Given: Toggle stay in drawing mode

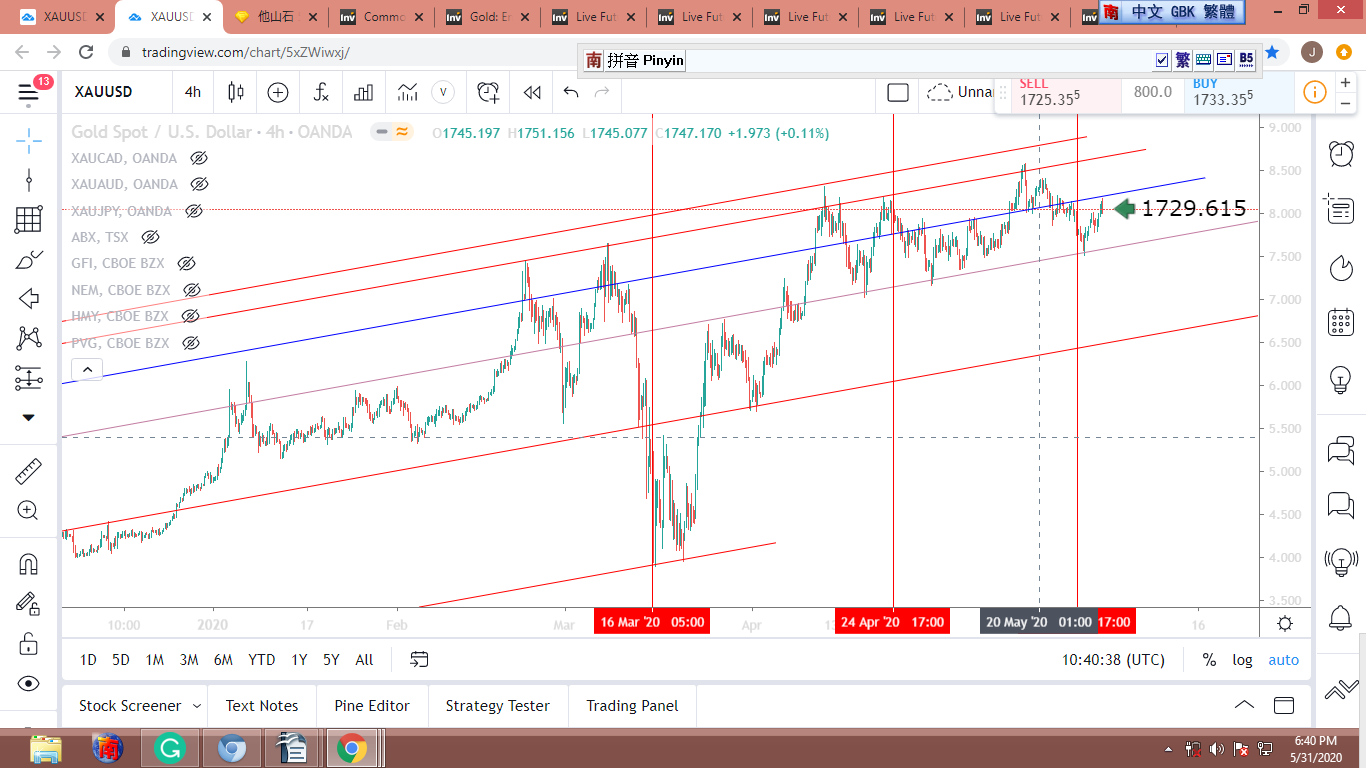Looking at the screenshot, I should [28, 603].
